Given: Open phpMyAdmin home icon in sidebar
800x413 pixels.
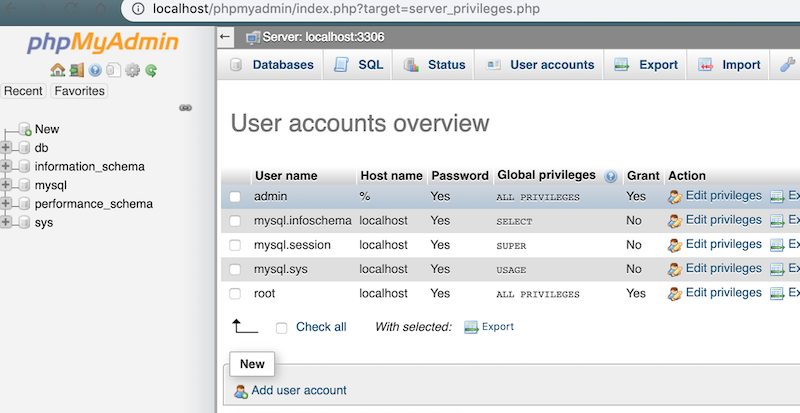Looking at the screenshot, I should 58,70.
